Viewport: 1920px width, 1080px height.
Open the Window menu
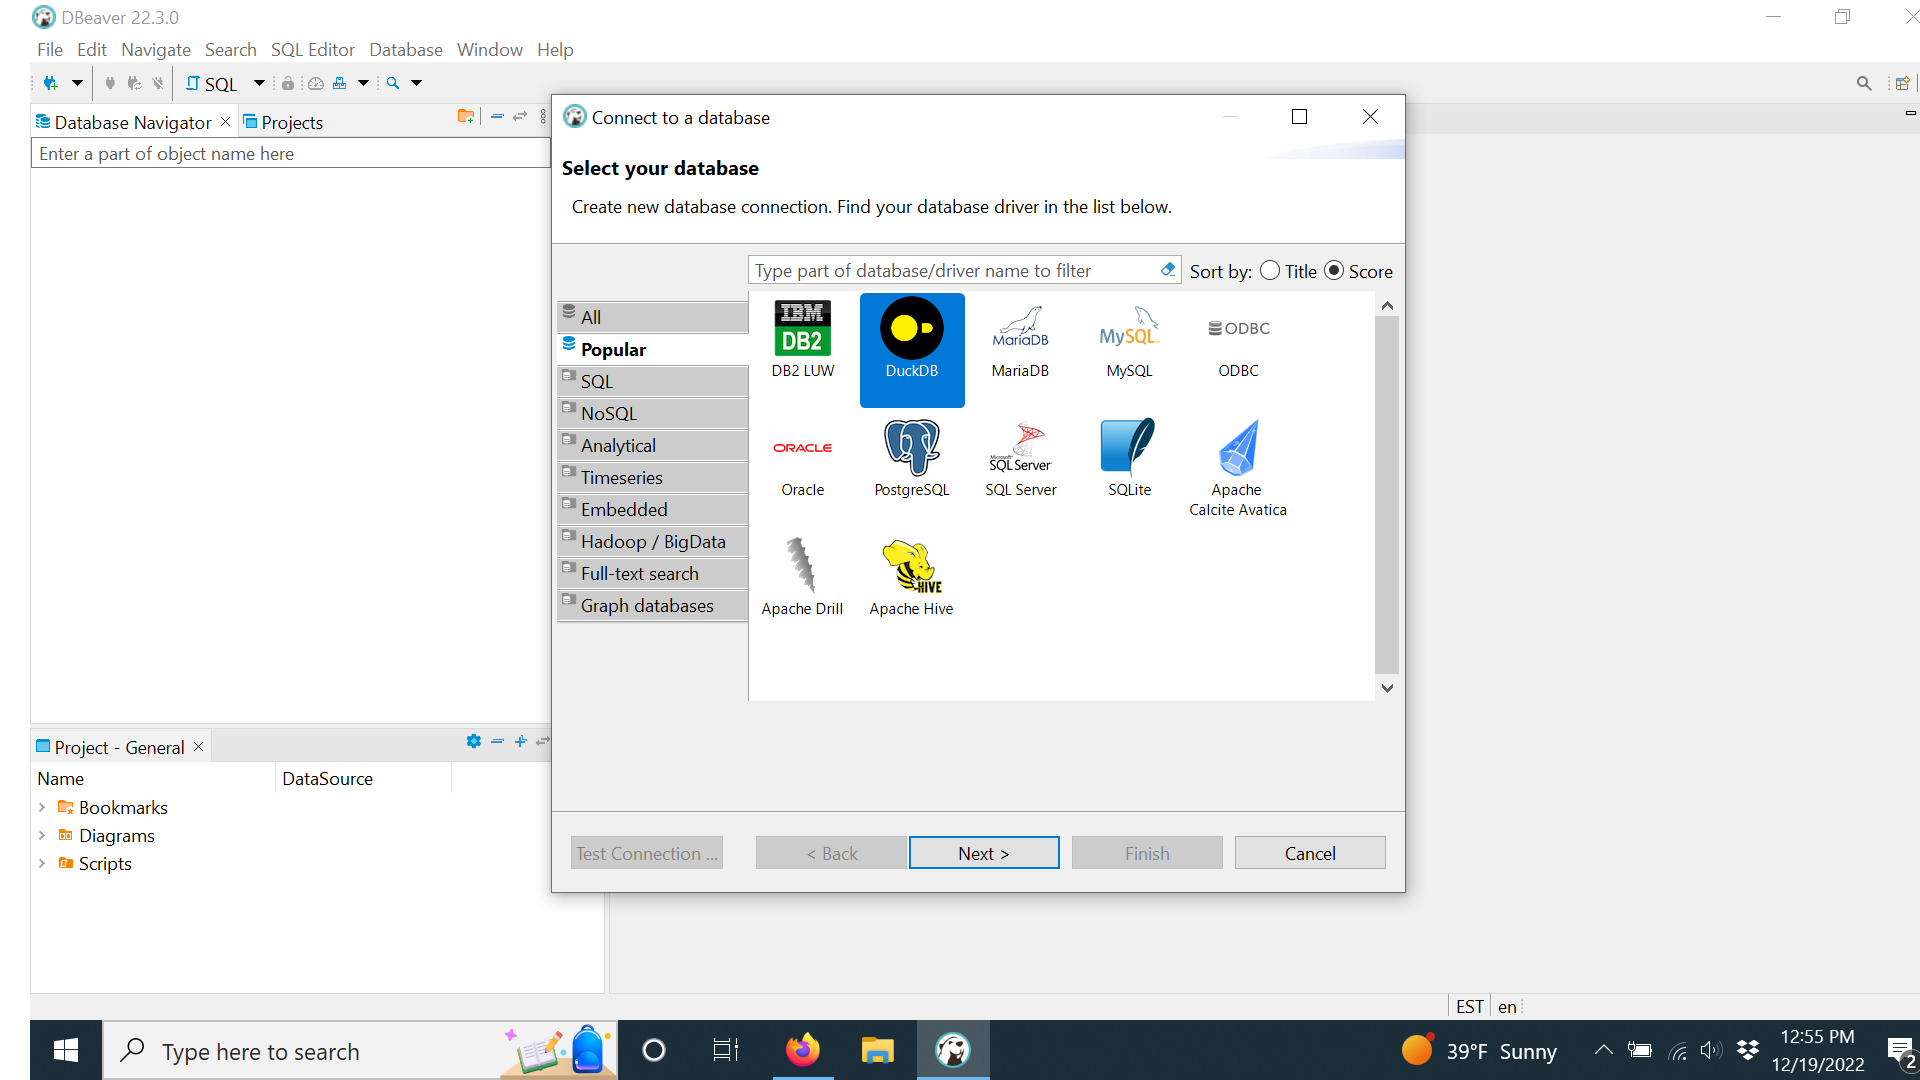(x=489, y=49)
